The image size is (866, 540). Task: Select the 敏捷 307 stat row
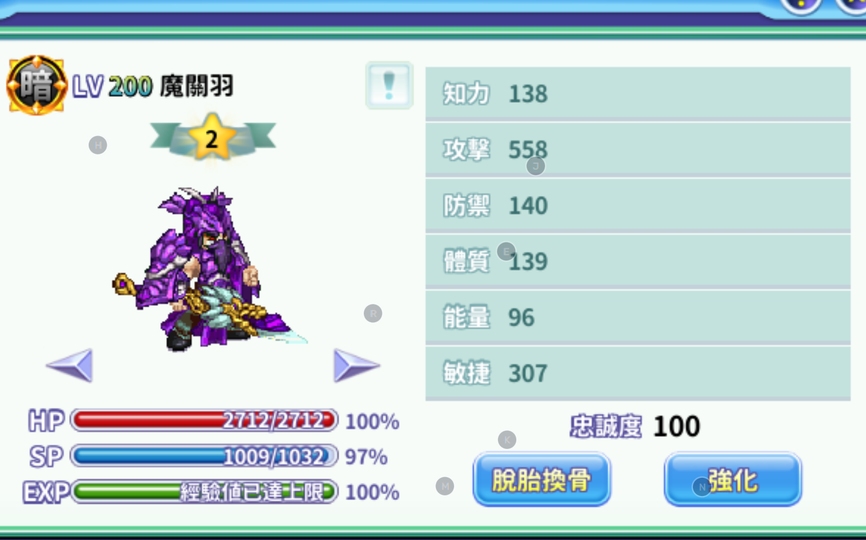pos(638,373)
